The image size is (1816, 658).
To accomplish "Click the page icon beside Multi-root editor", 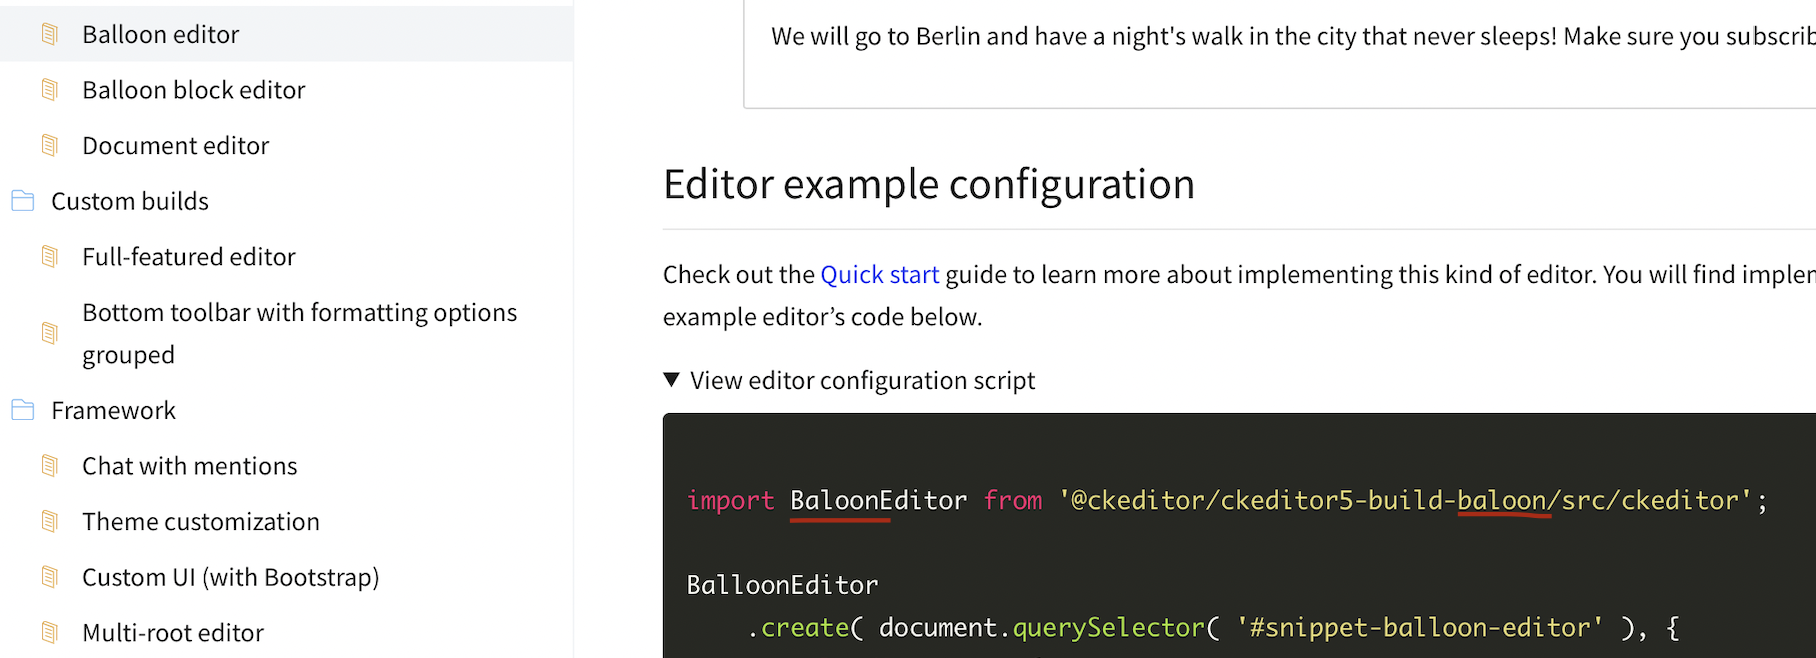I will pos(48,632).
